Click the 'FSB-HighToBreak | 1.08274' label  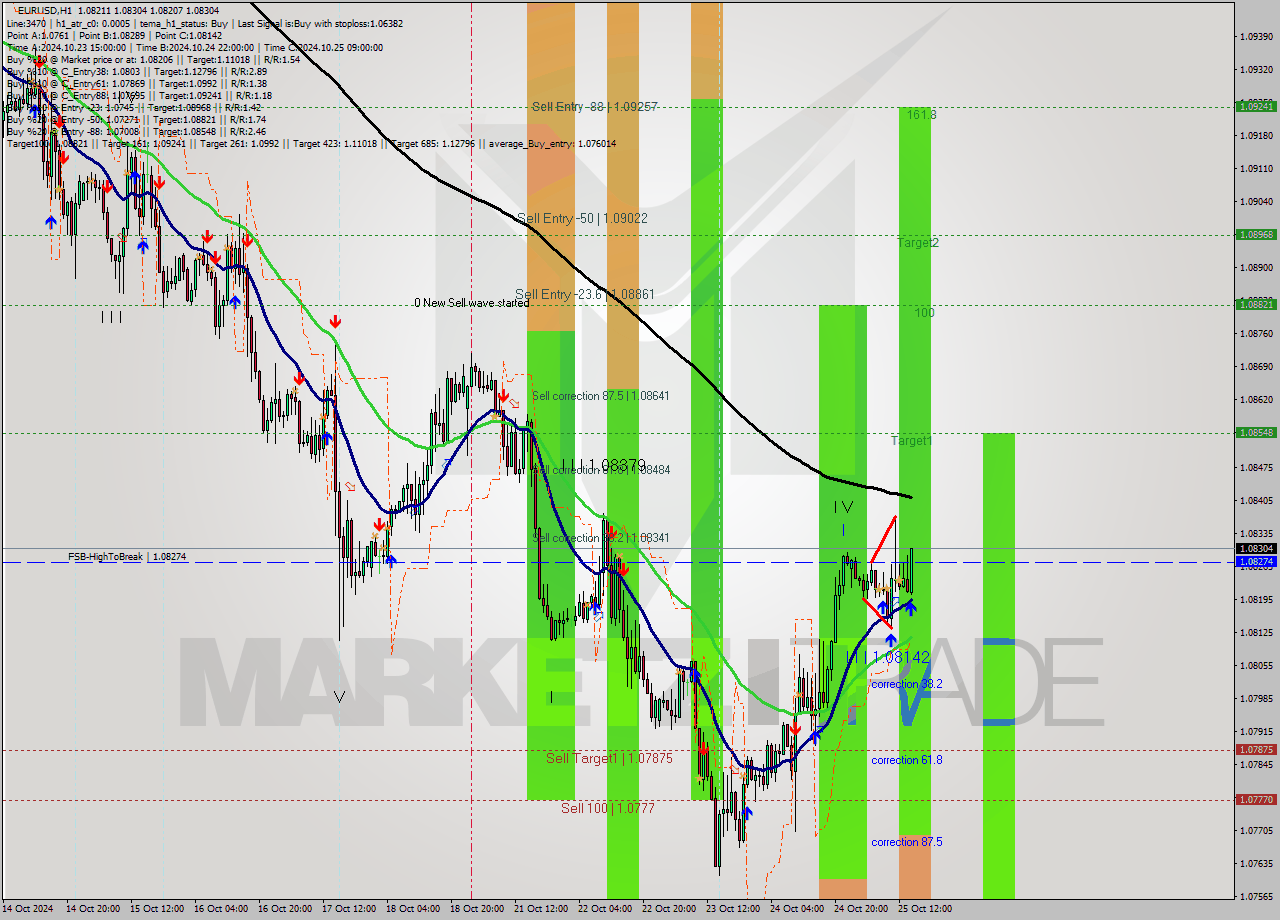[x=127, y=556]
